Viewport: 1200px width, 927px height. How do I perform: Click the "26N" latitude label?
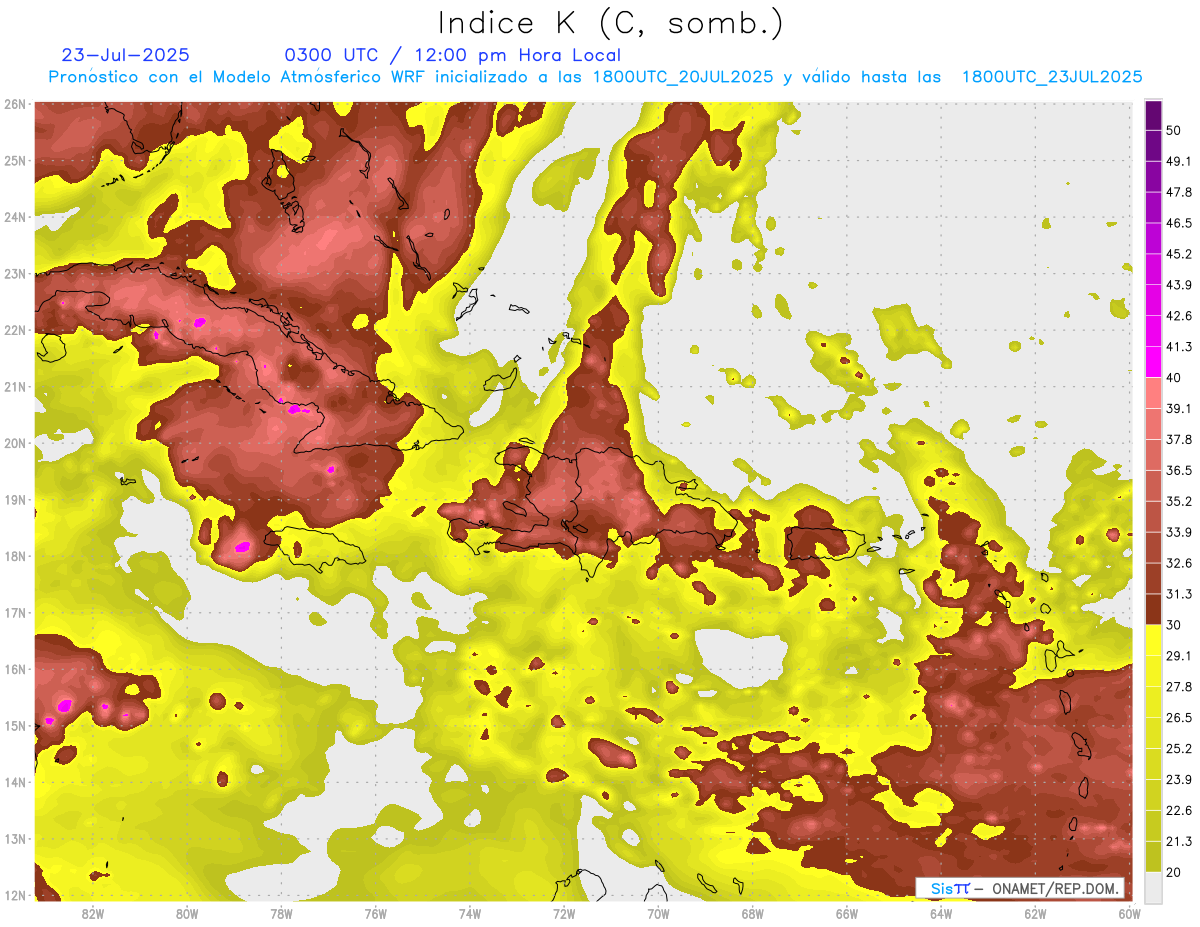pyautogui.click(x=15, y=104)
